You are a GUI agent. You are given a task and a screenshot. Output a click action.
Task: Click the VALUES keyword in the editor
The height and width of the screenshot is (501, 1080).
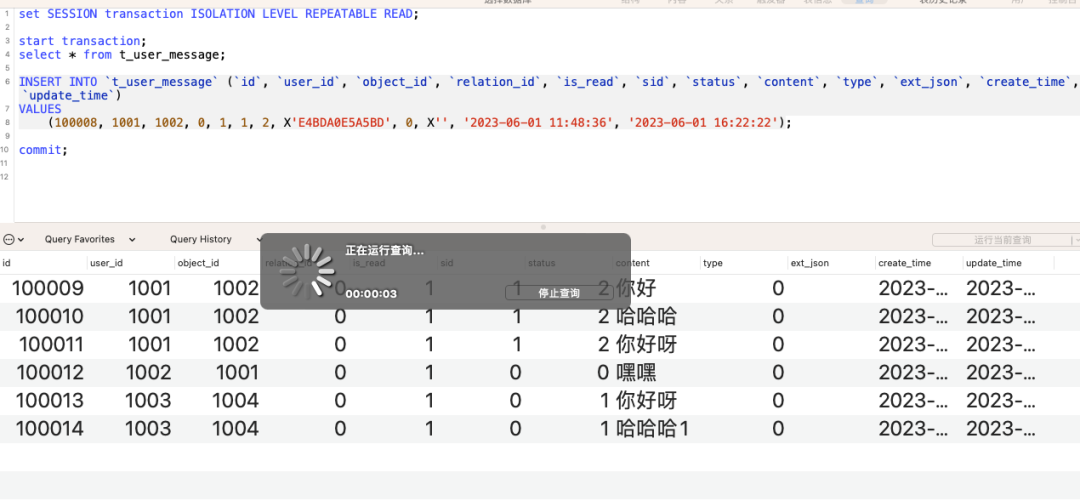pyautogui.click(x=40, y=109)
